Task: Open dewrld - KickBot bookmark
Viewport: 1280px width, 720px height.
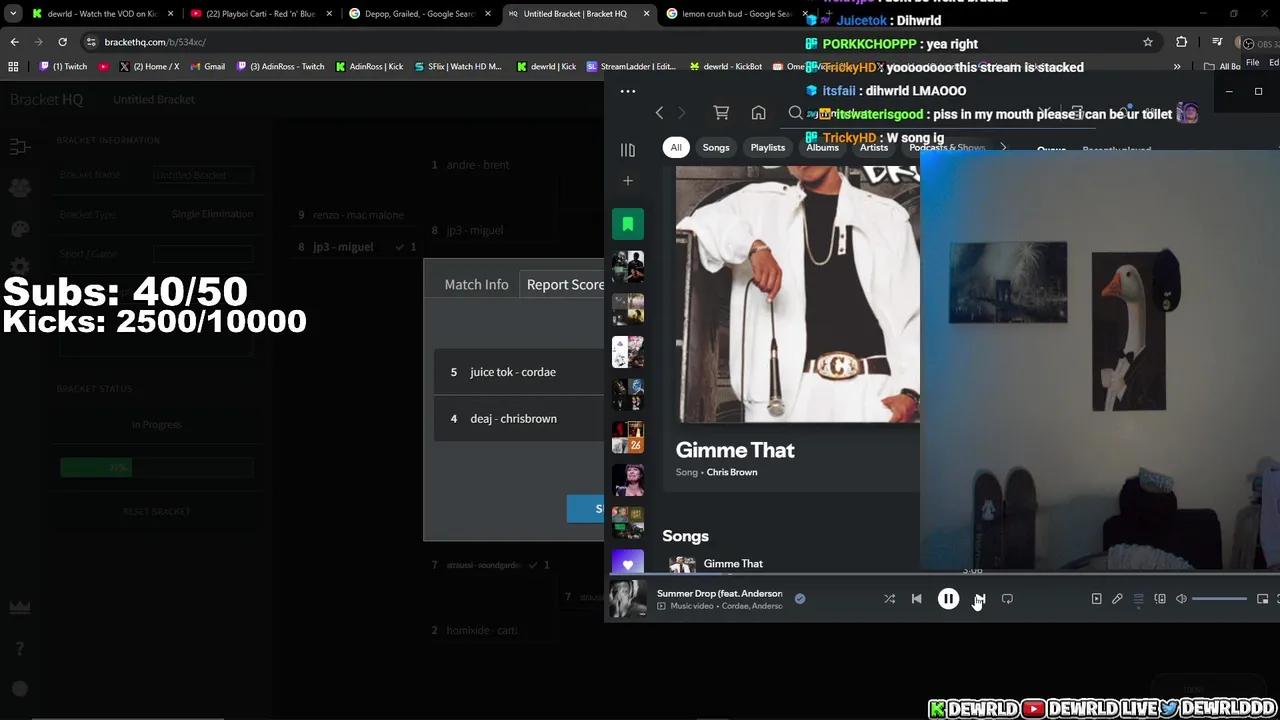Action: [725, 67]
